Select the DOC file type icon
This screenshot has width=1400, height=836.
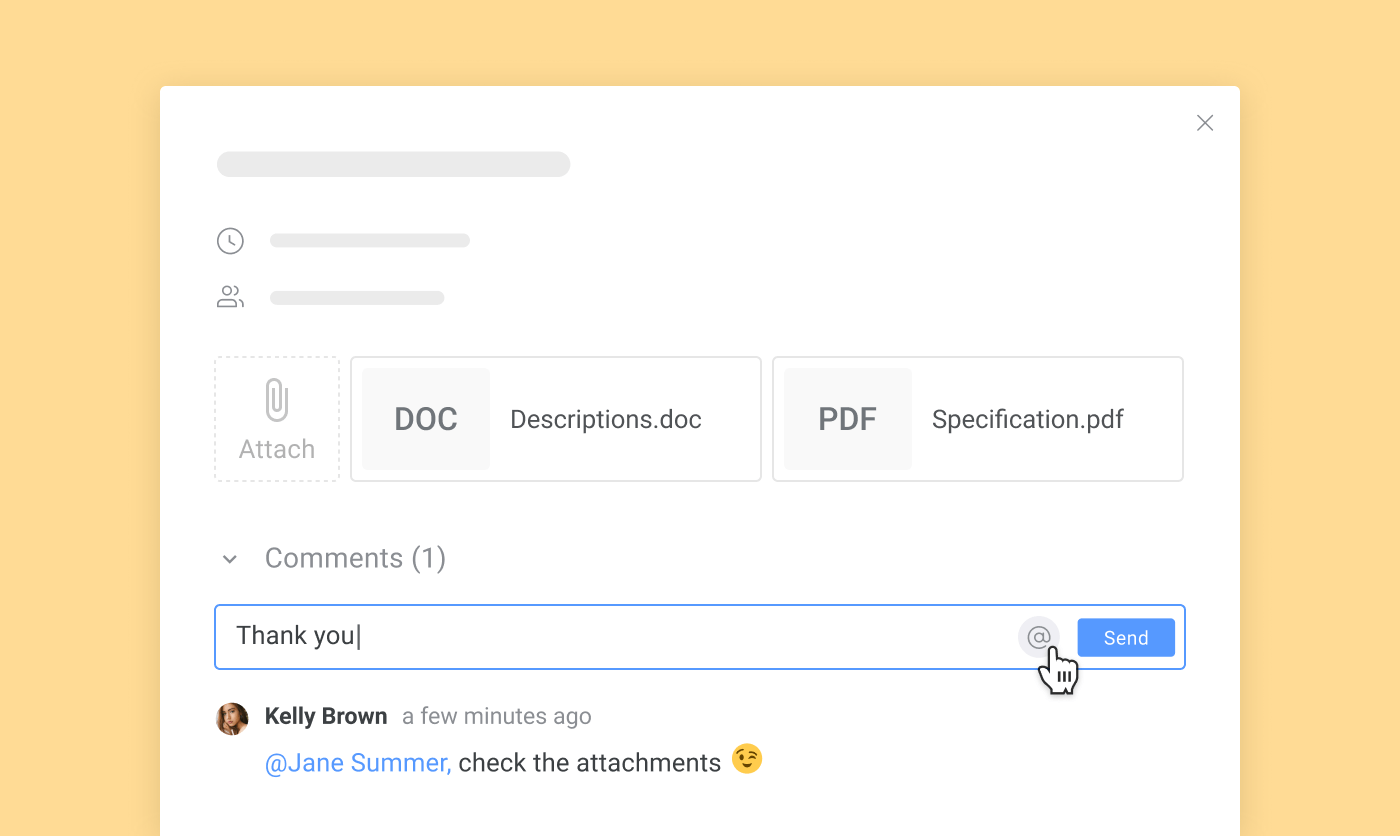(x=425, y=419)
